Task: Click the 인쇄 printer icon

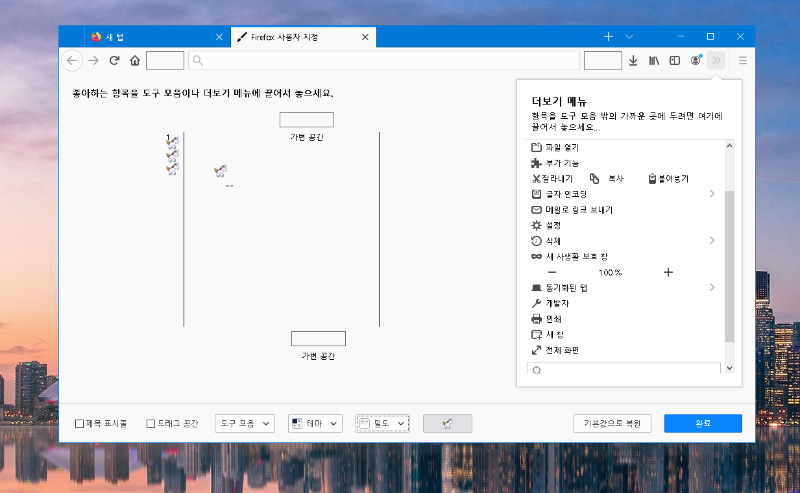Action: pos(536,319)
